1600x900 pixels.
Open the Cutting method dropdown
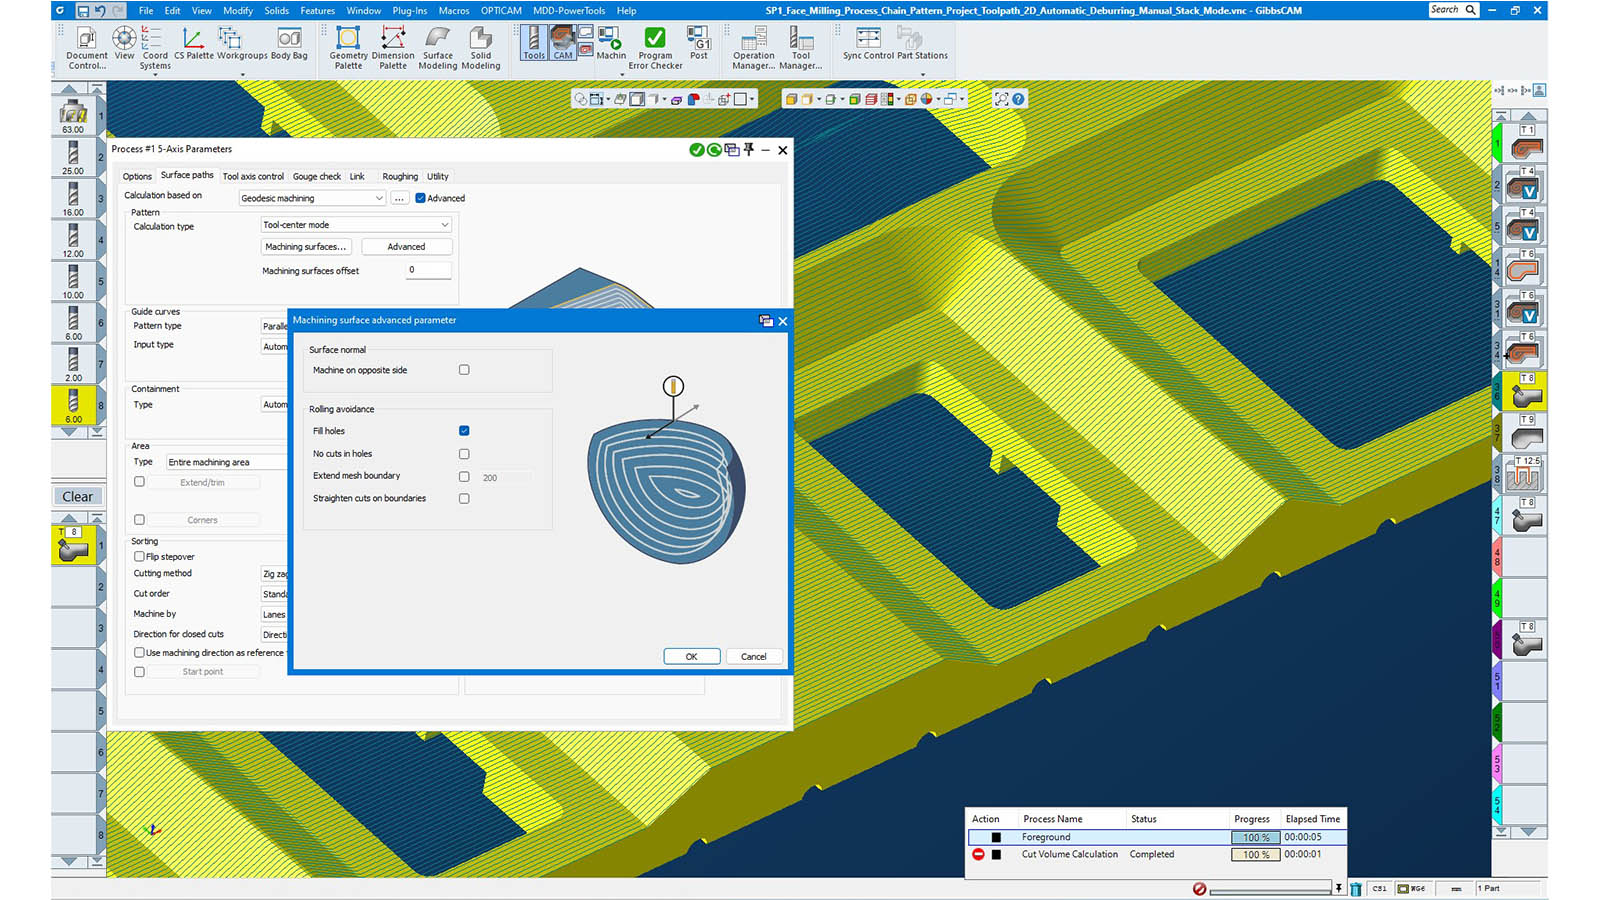click(274, 574)
